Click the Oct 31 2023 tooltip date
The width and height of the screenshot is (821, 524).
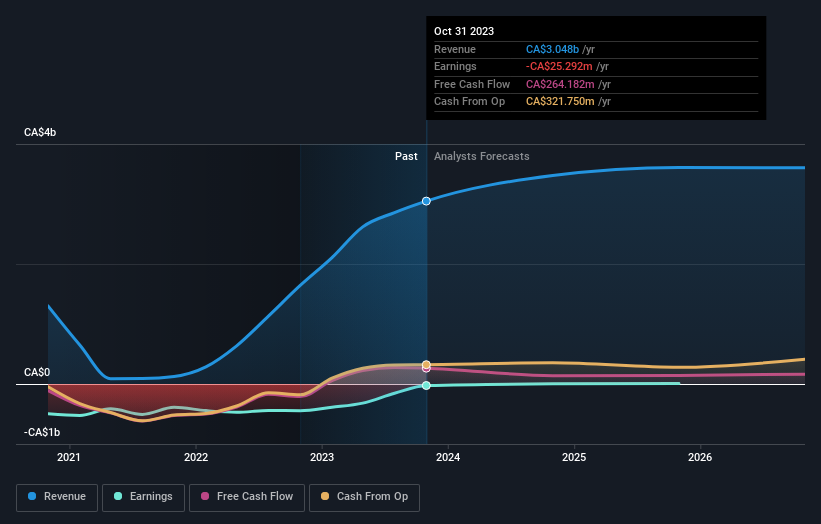coord(464,31)
